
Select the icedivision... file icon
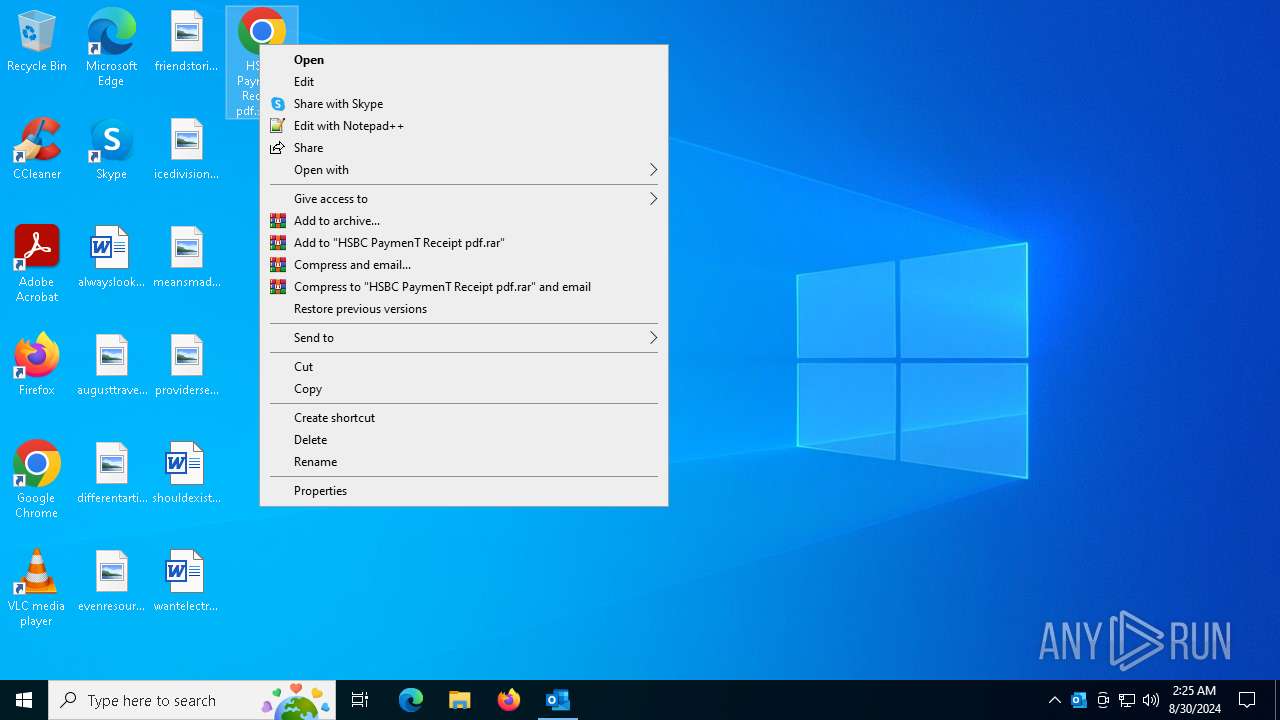[x=186, y=150]
